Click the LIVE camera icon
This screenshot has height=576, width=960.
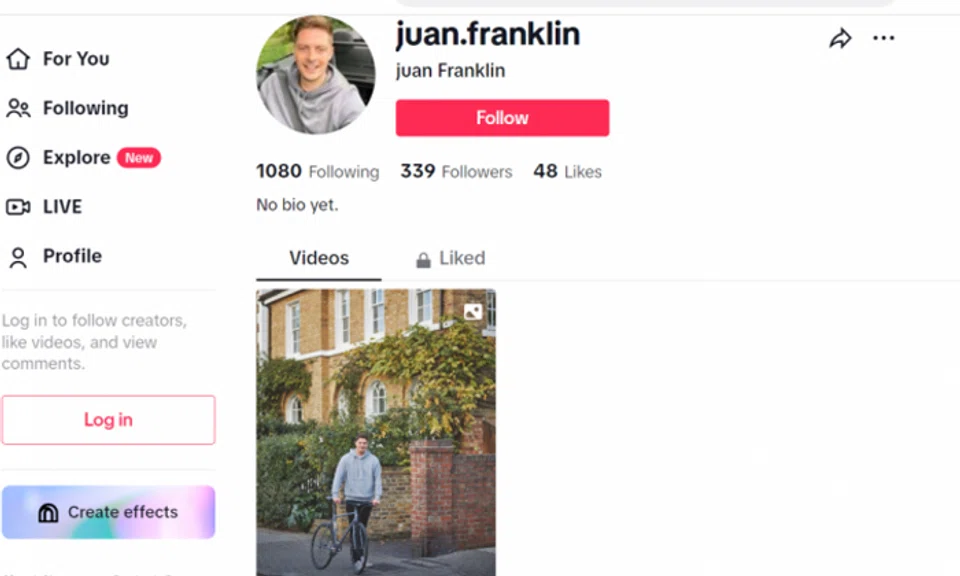[18, 207]
